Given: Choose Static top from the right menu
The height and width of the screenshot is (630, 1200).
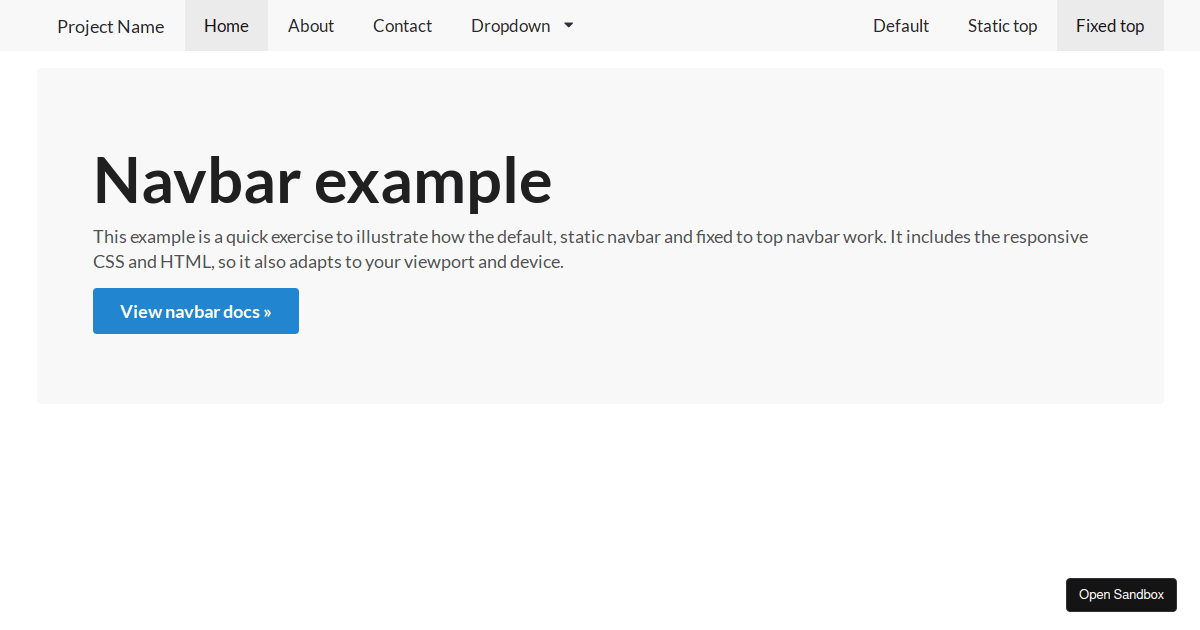Looking at the screenshot, I should tap(1002, 25).
